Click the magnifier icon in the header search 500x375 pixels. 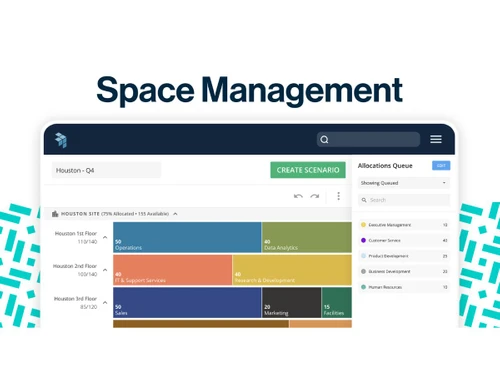324,139
